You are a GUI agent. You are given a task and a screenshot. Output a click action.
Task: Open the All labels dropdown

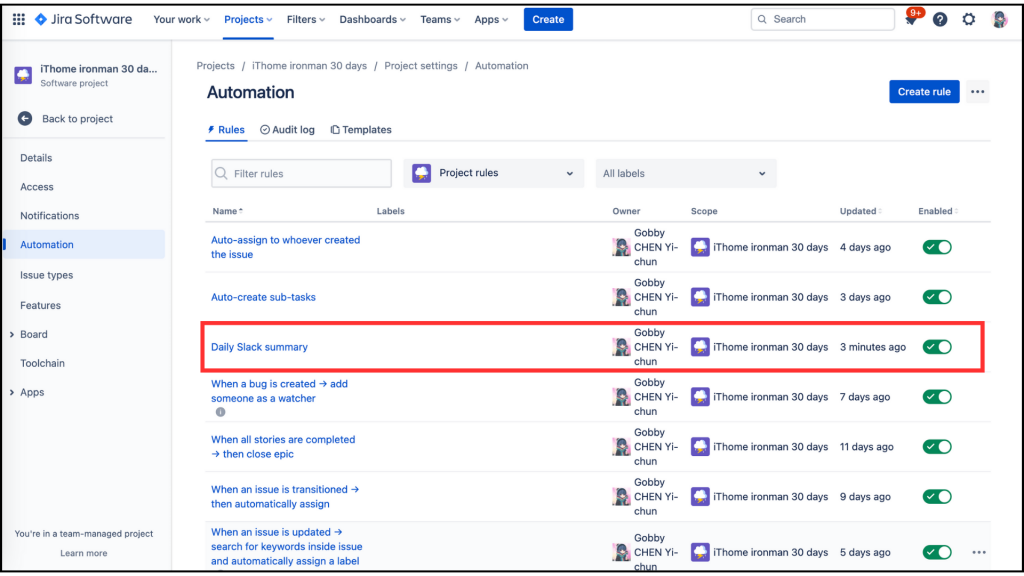click(686, 173)
